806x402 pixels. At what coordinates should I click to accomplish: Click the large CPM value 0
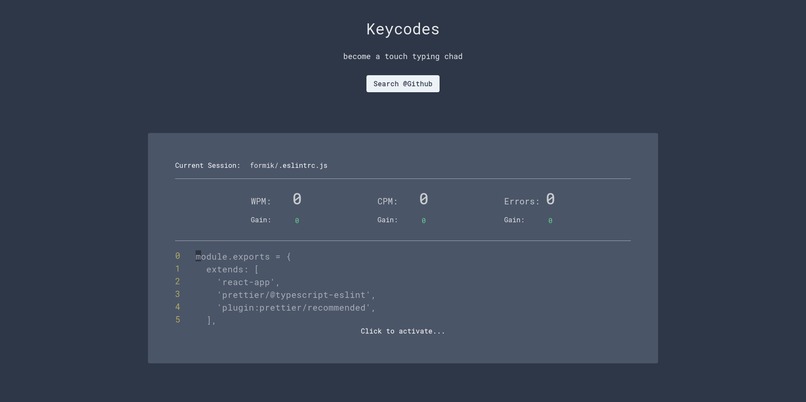(423, 199)
